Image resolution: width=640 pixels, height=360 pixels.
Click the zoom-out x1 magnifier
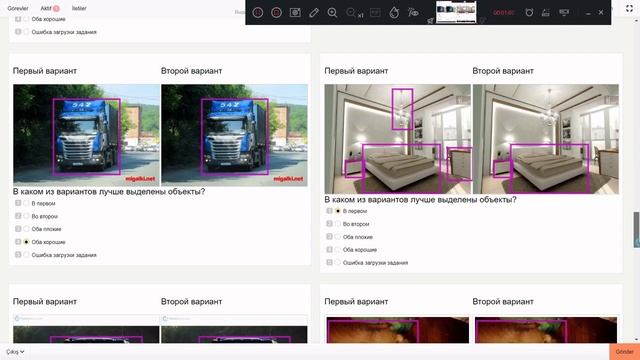pyautogui.click(x=354, y=13)
